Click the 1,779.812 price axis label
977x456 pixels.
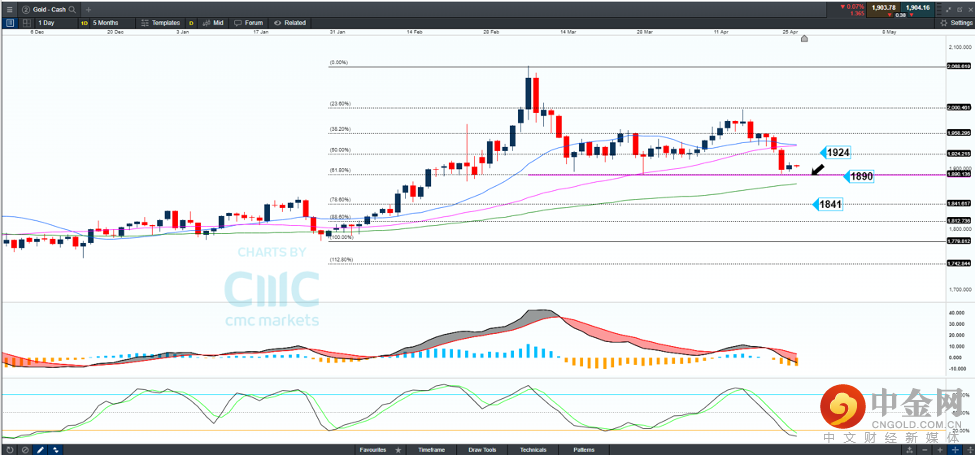(x=959, y=241)
